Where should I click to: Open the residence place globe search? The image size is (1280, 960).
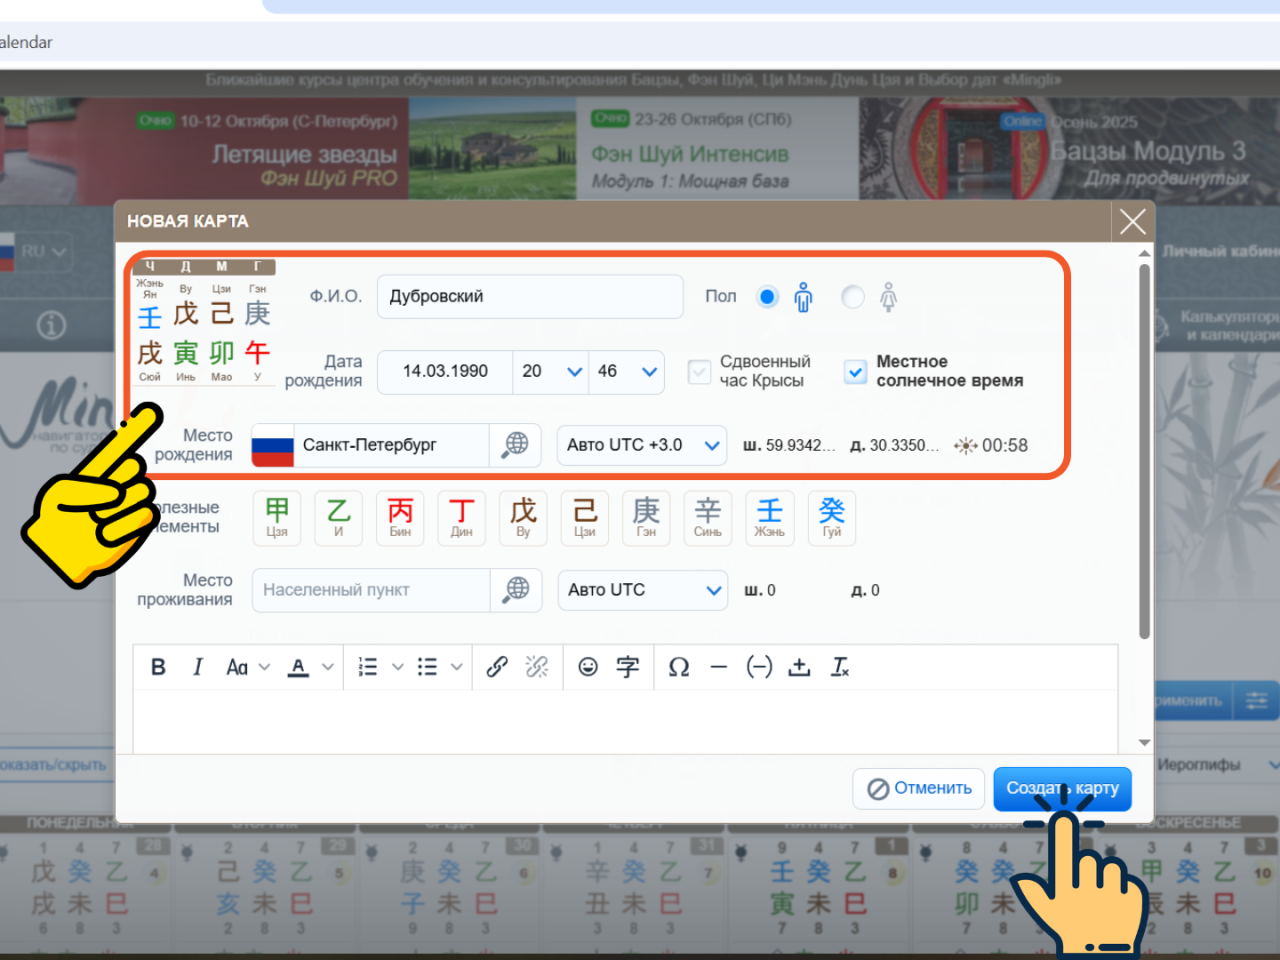(x=516, y=590)
